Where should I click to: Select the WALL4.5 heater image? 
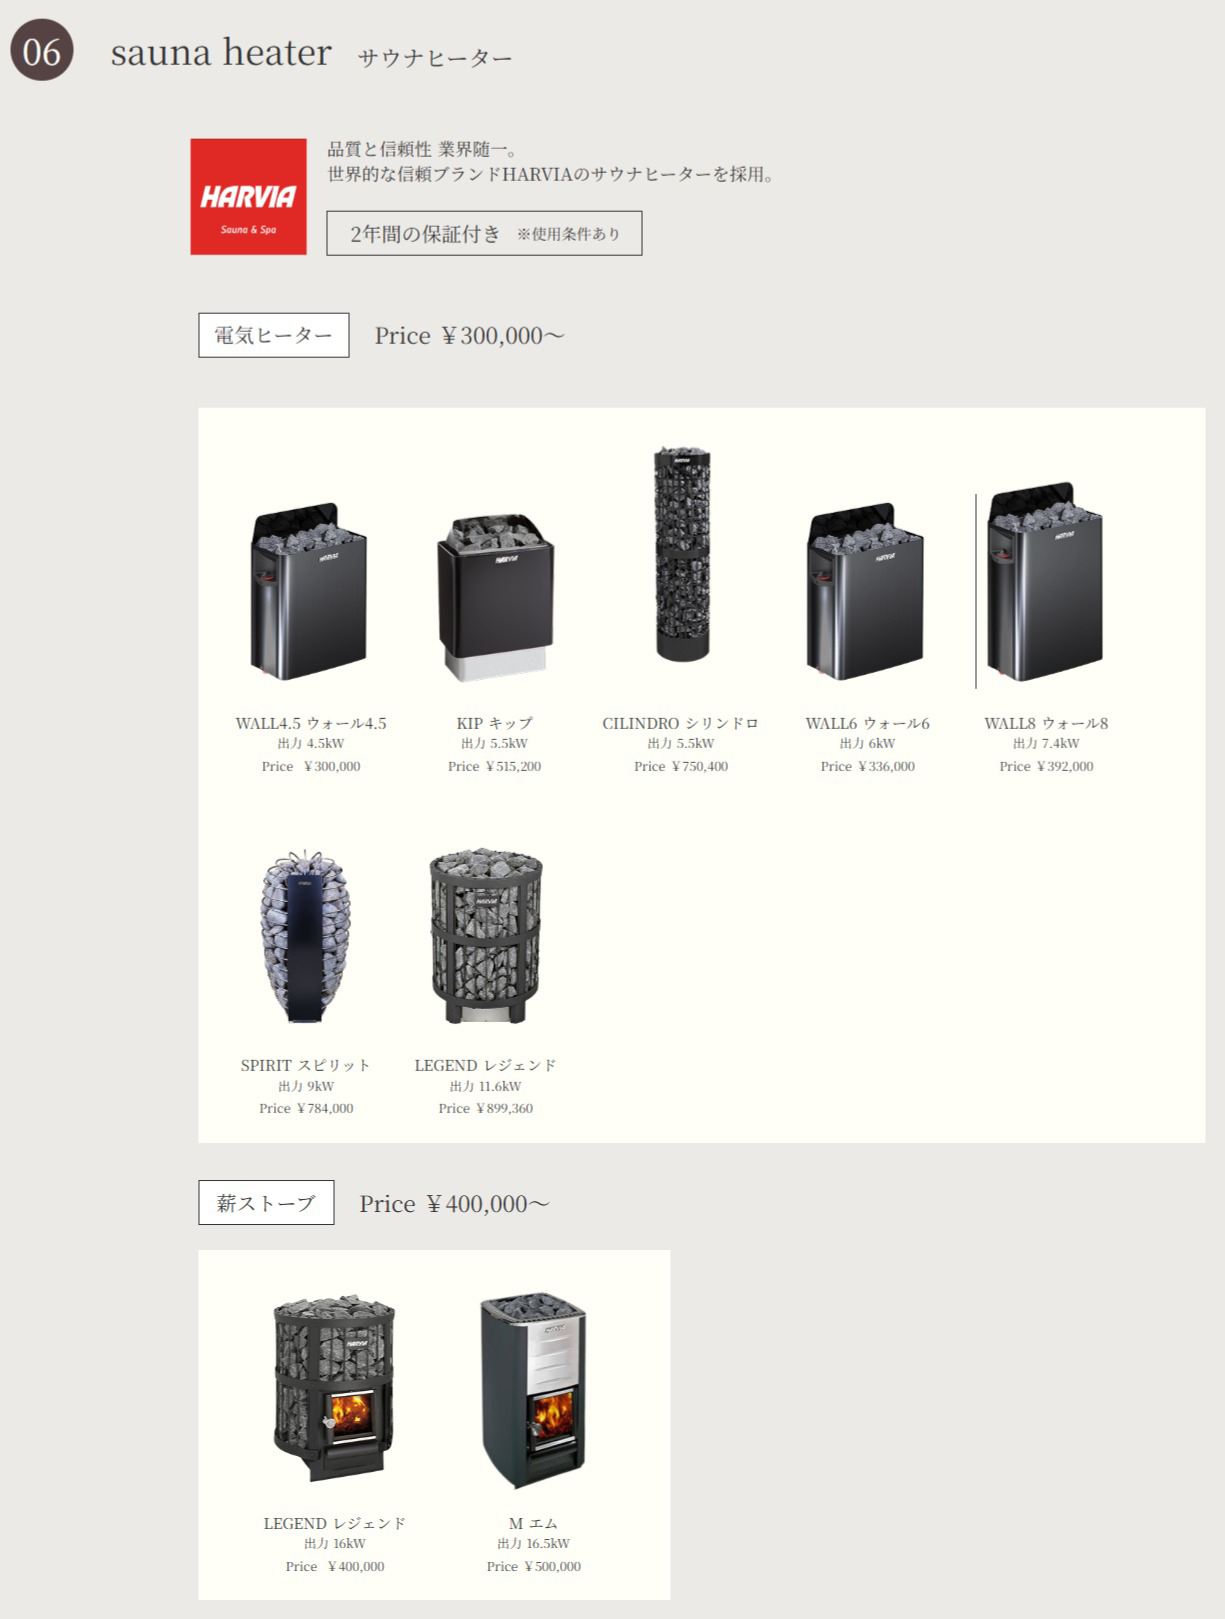pyautogui.click(x=309, y=592)
